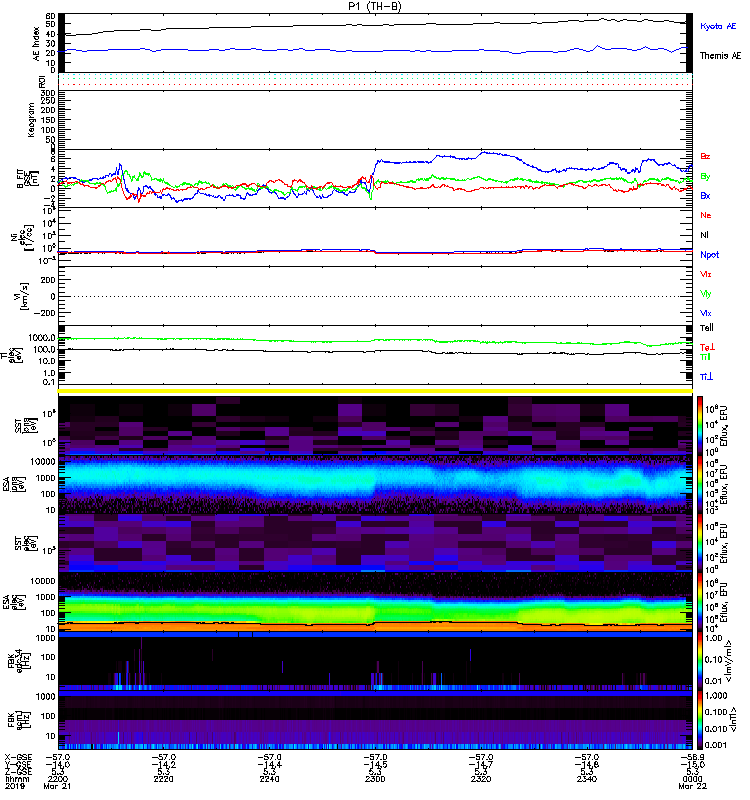The height and width of the screenshot is (800, 750).
Task: Click the AE Index axis label
Action: point(36,44)
